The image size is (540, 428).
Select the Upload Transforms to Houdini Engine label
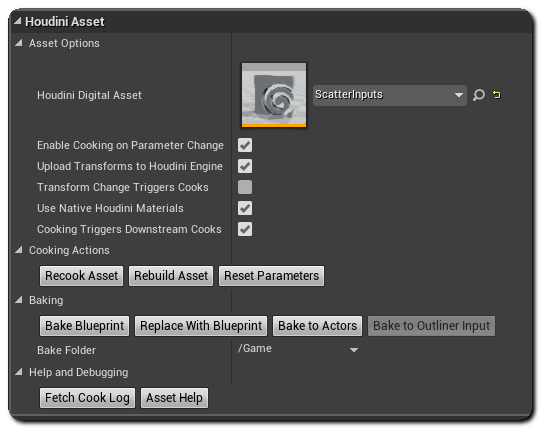pos(130,166)
